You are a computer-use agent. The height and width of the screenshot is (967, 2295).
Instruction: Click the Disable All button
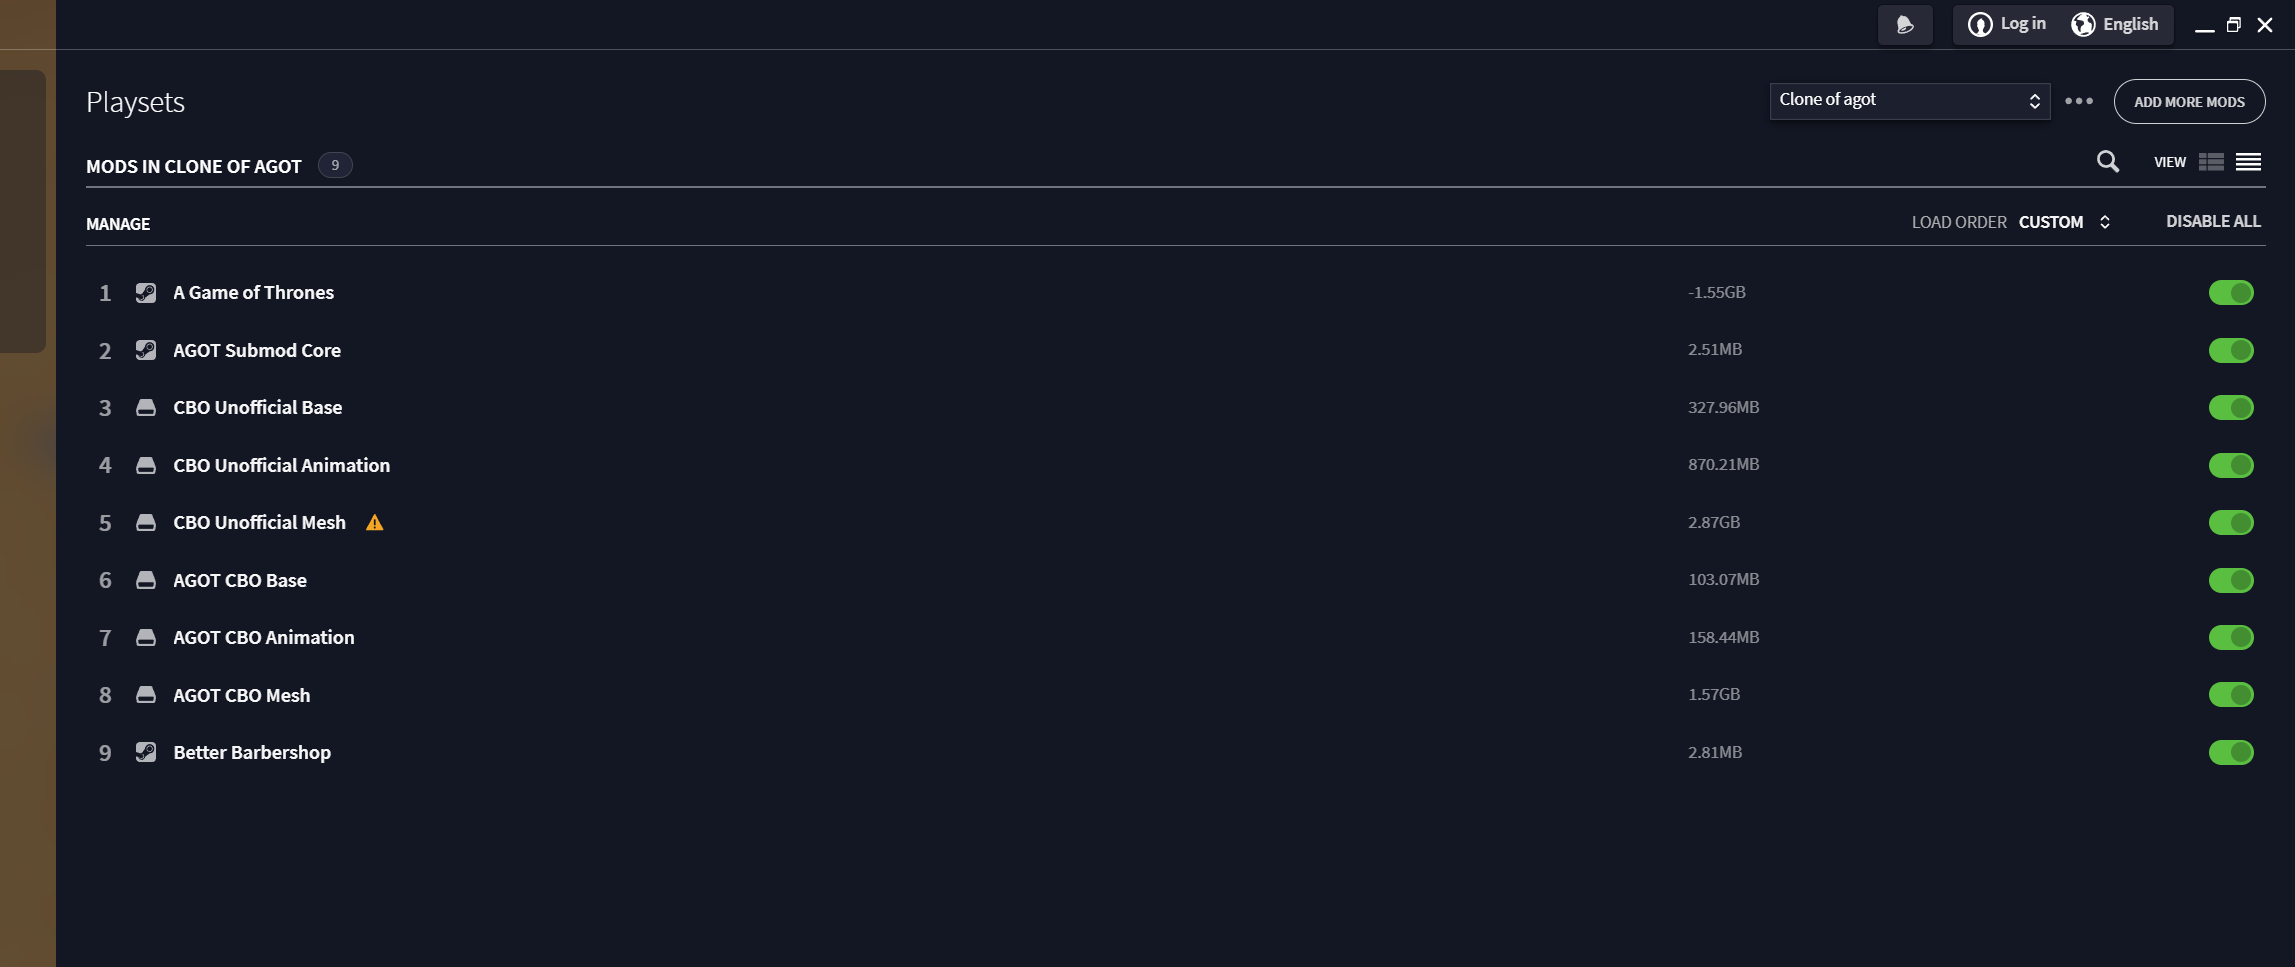(2212, 222)
